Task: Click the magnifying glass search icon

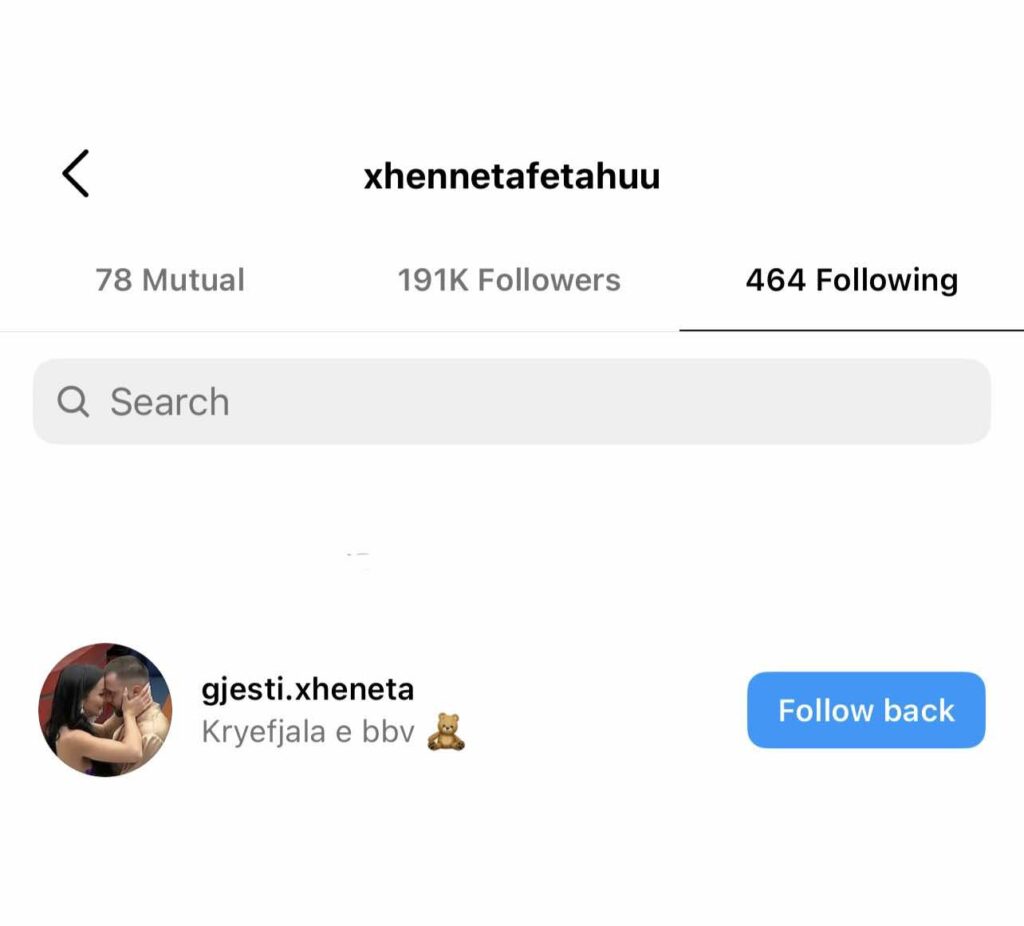Action: pyautogui.click(x=72, y=402)
